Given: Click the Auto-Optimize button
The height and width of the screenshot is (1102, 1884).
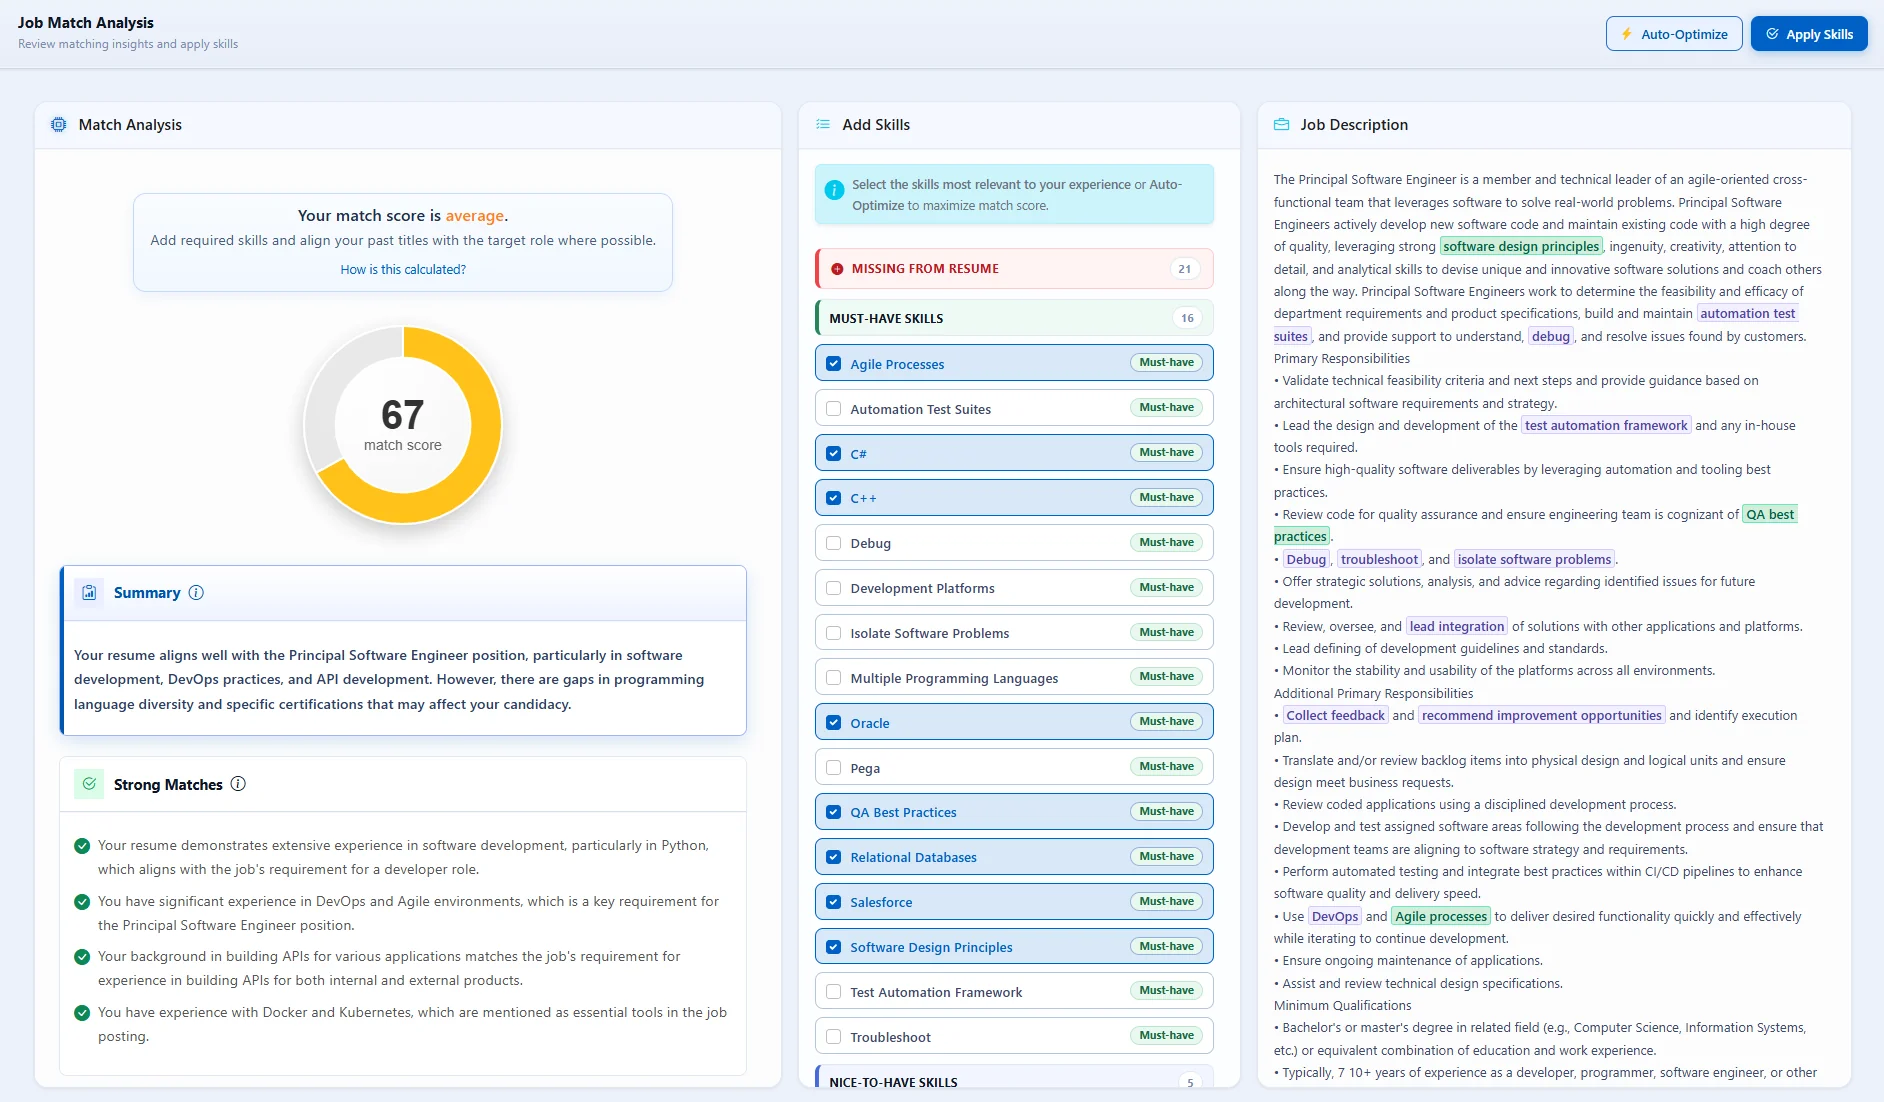Looking at the screenshot, I should pos(1674,34).
